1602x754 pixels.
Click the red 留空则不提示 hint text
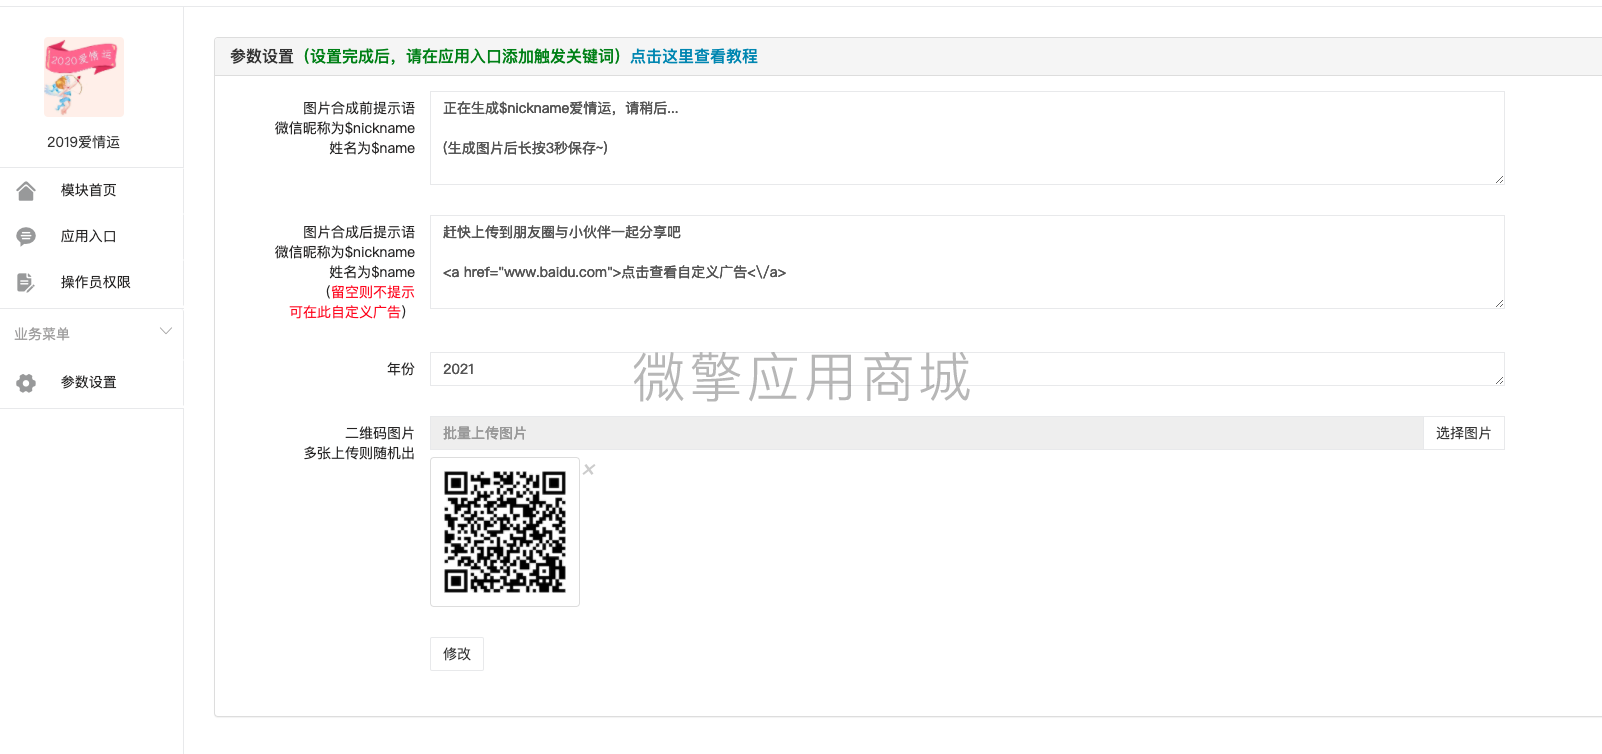point(373,292)
